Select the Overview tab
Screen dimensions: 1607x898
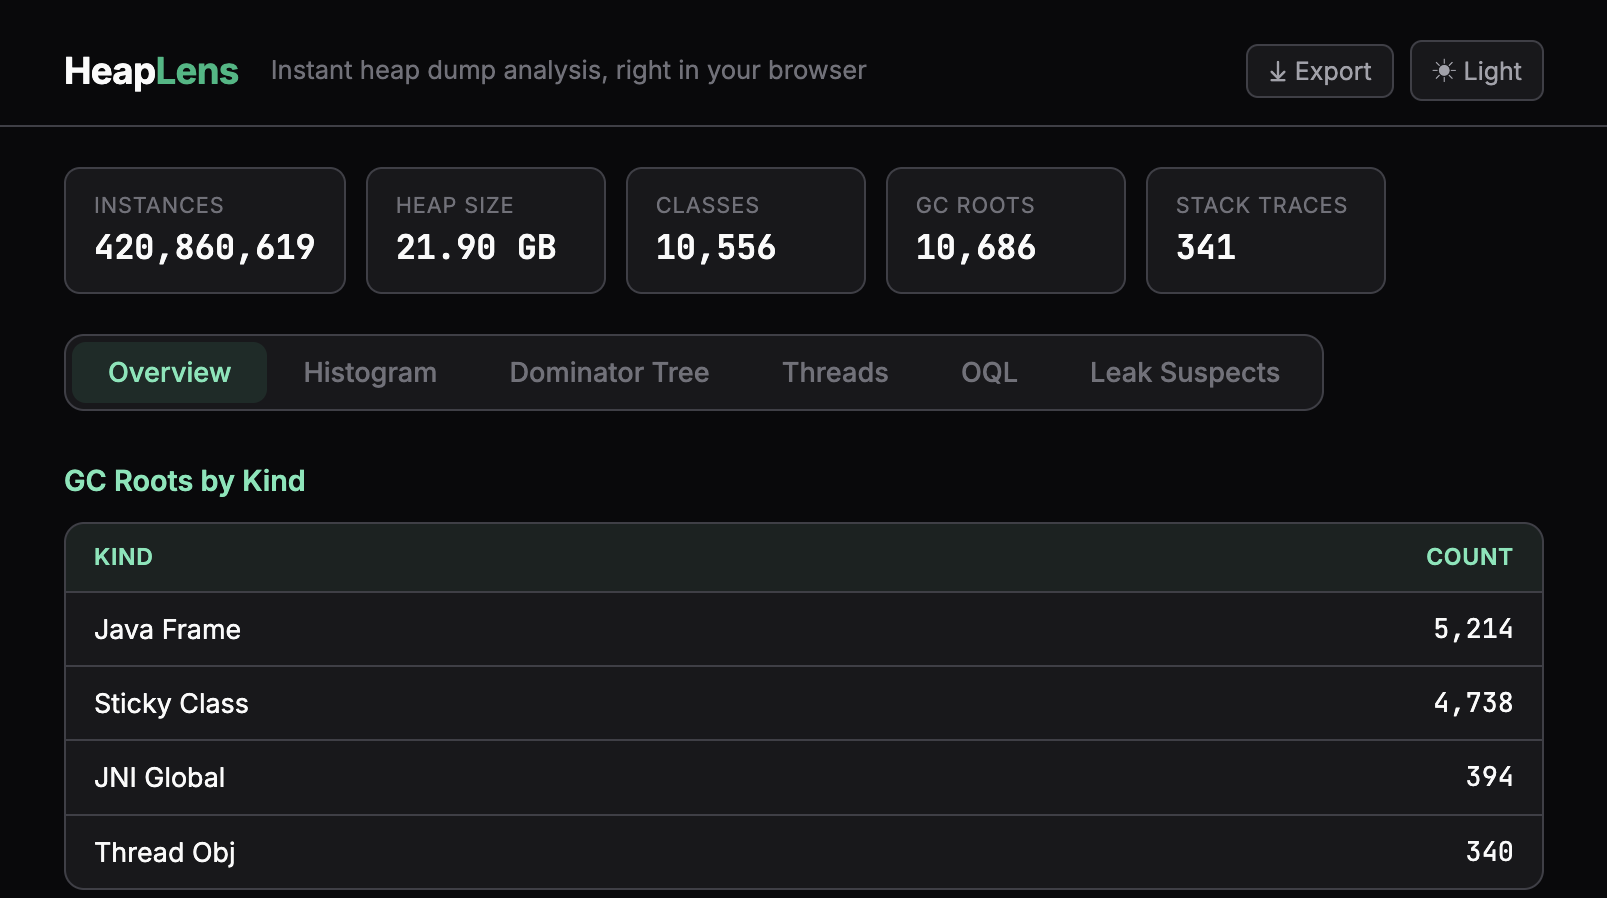(169, 373)
